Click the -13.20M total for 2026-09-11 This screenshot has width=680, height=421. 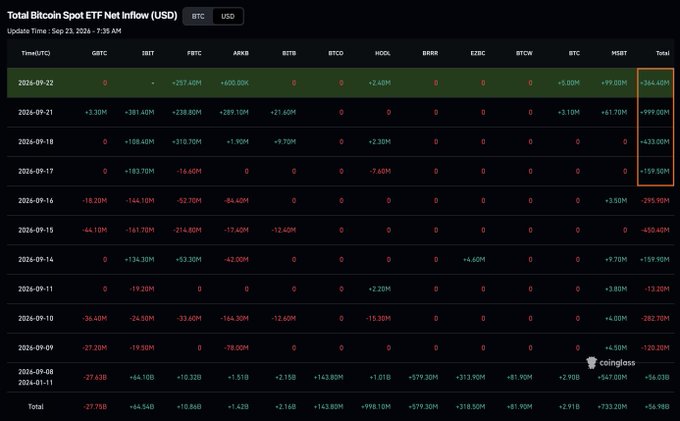(x=657, y=289)
